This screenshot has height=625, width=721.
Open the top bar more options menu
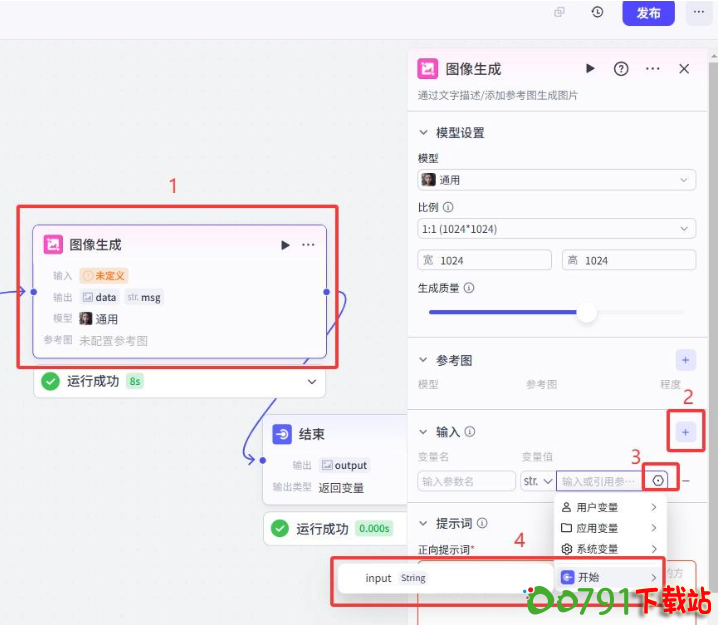click(x=698, y=13)
